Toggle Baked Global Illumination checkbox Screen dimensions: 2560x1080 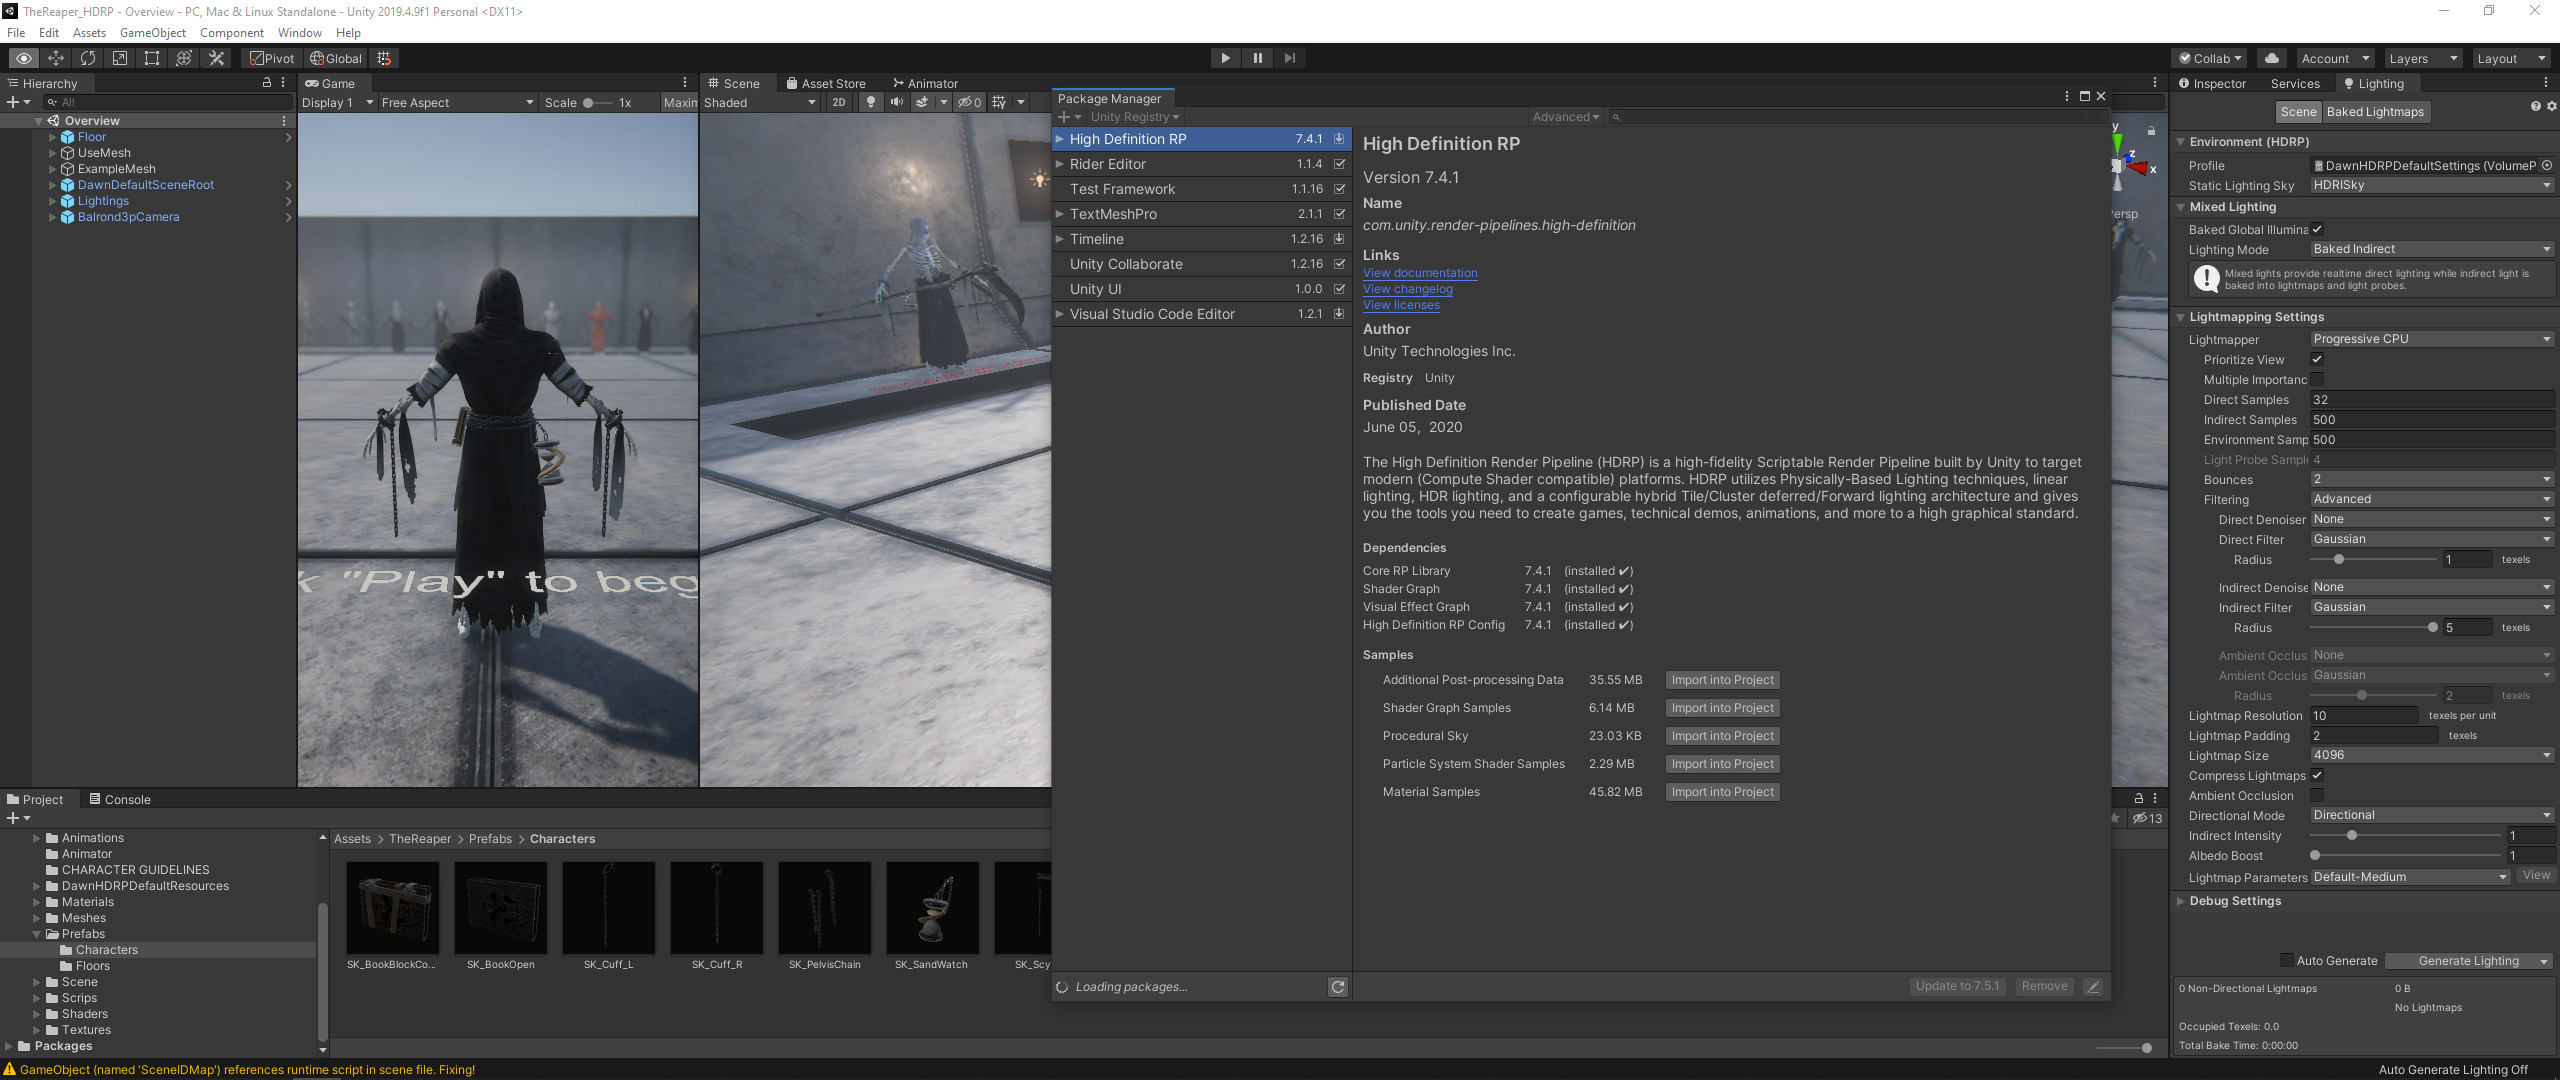pyautogui.click(x=2317, y=229)
